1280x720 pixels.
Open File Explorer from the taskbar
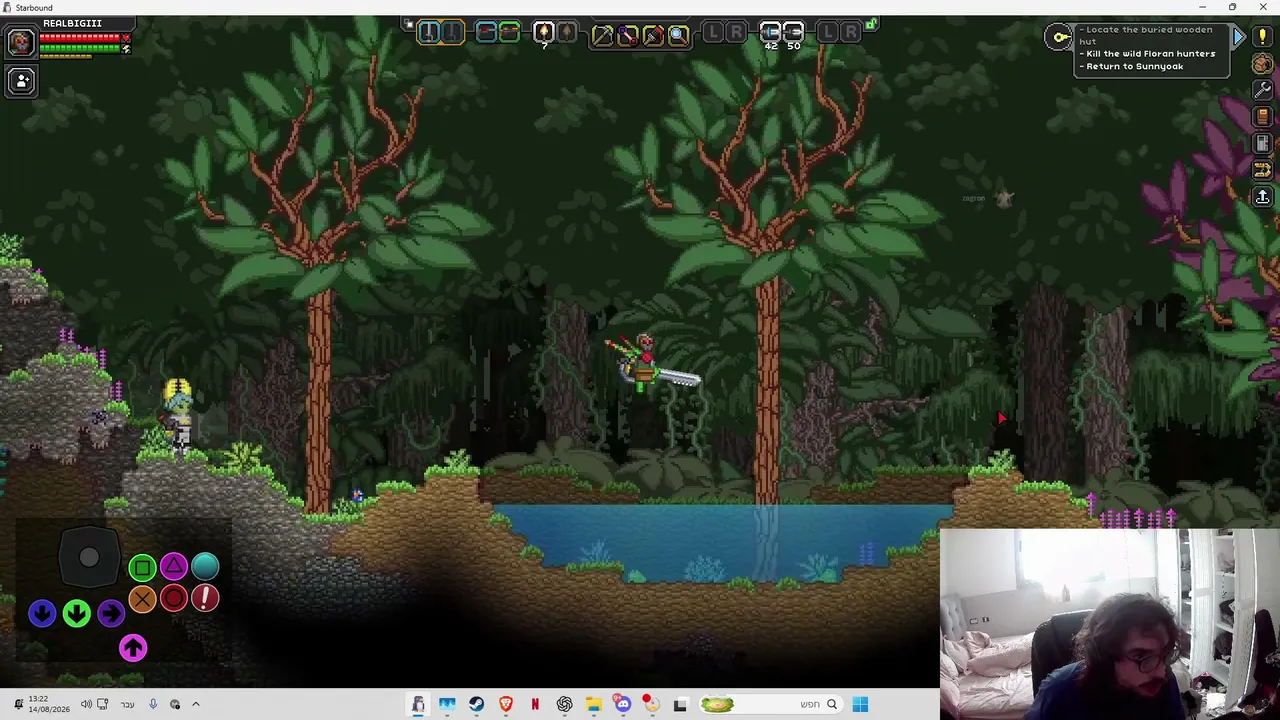593,704
